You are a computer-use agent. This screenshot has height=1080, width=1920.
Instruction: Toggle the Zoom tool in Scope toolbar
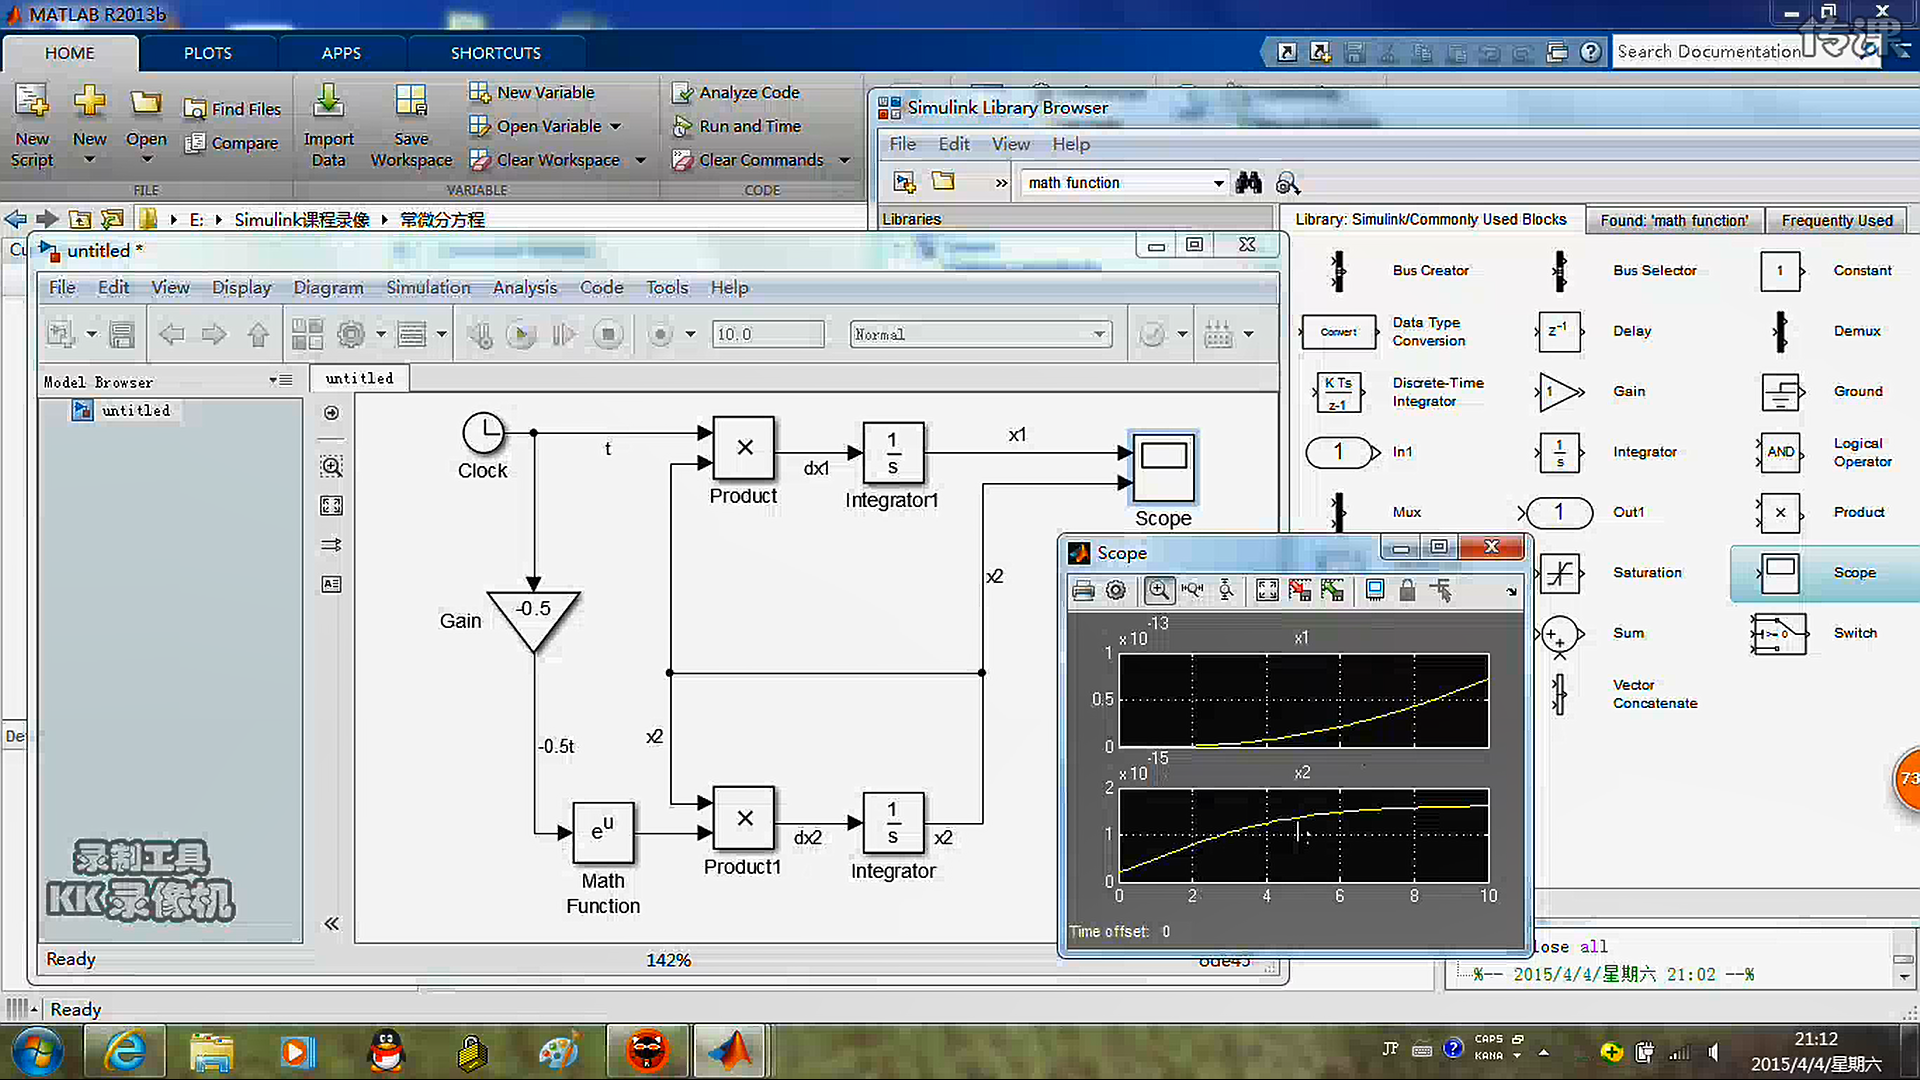point(1158,591)
